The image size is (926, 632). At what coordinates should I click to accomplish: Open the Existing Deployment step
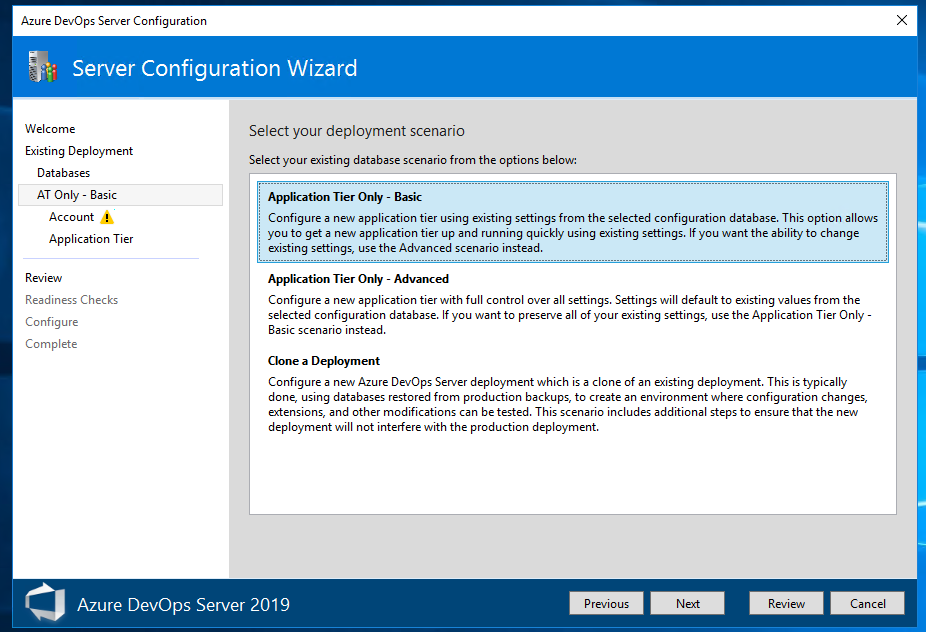(79, 151)
